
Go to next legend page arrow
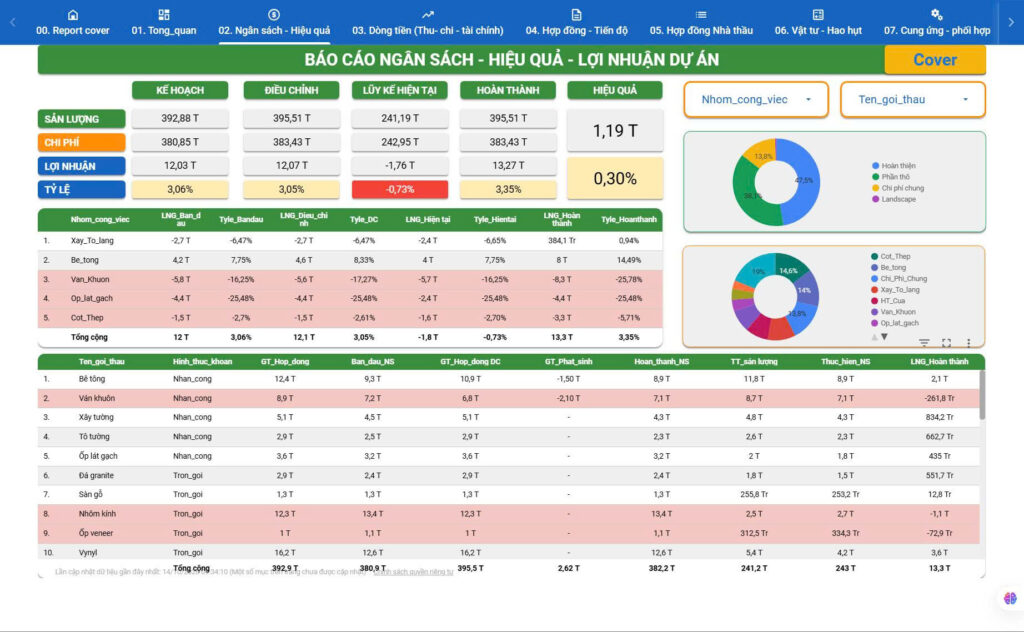pyautogui.click(x=884, y=337)
